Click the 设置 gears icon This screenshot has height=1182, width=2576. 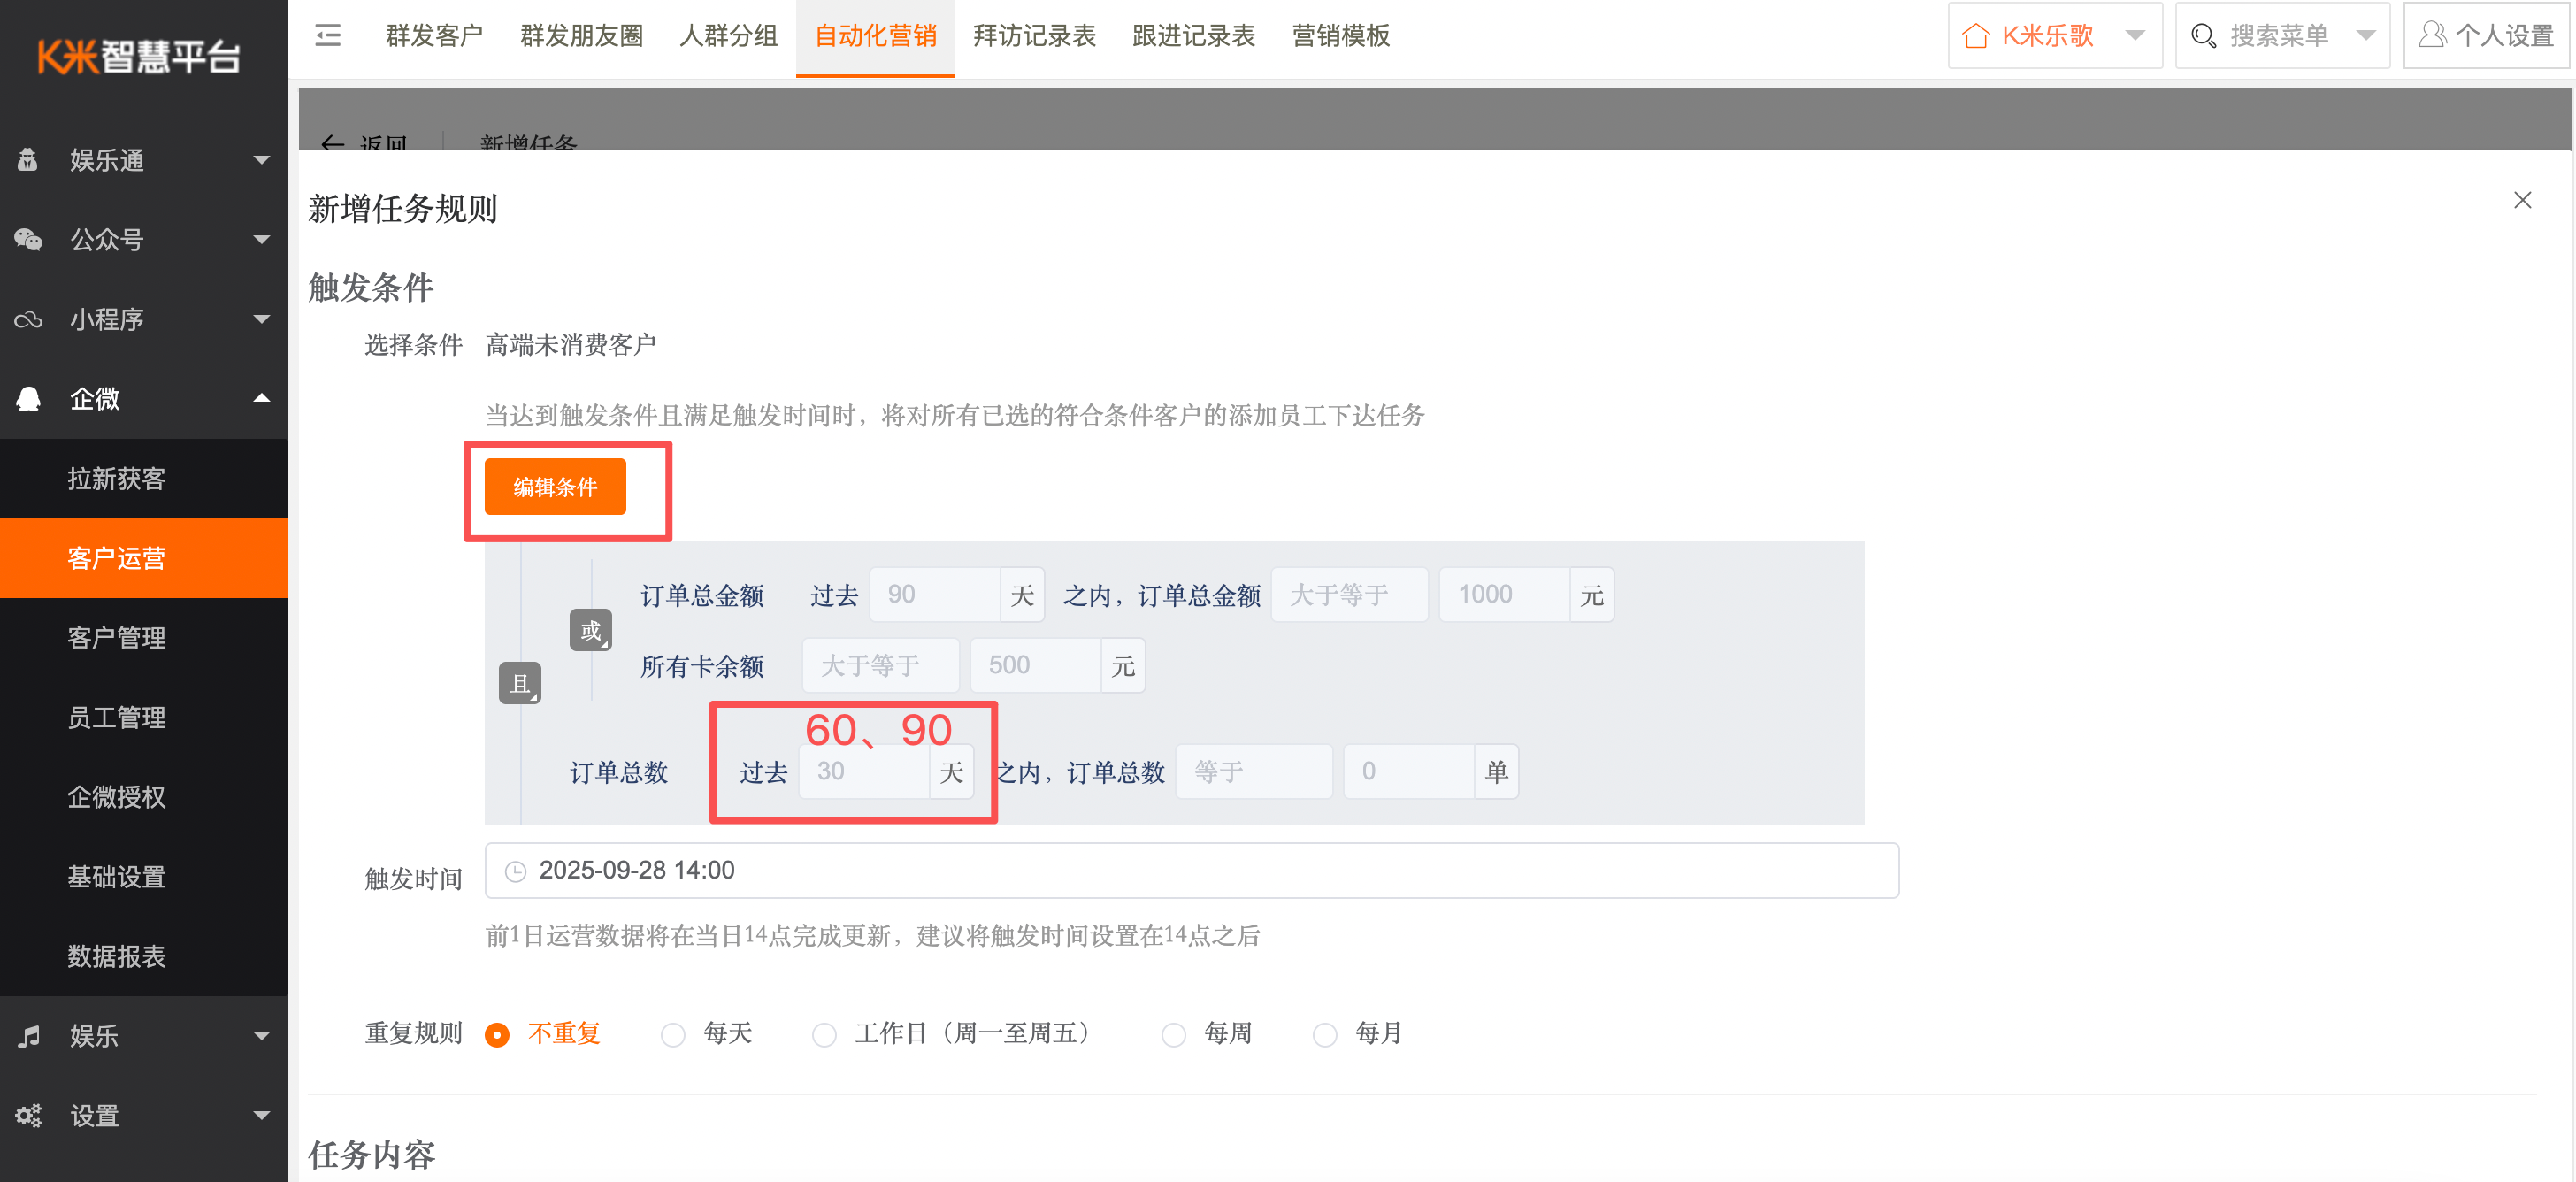pos(28,1115)
